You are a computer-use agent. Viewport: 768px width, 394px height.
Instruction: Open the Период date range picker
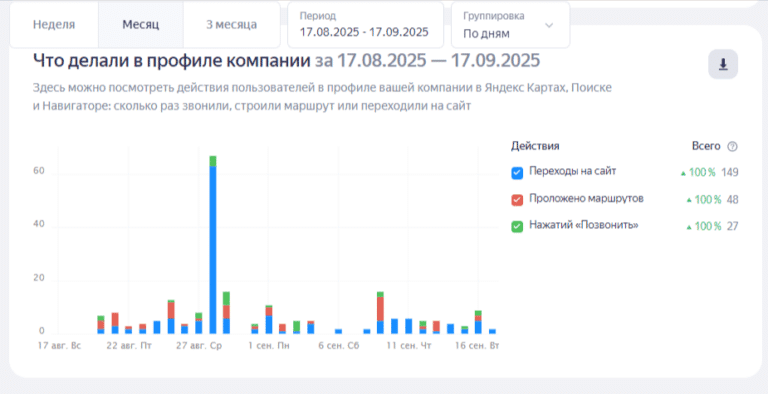pyautogui.click(x=365, y=25)
